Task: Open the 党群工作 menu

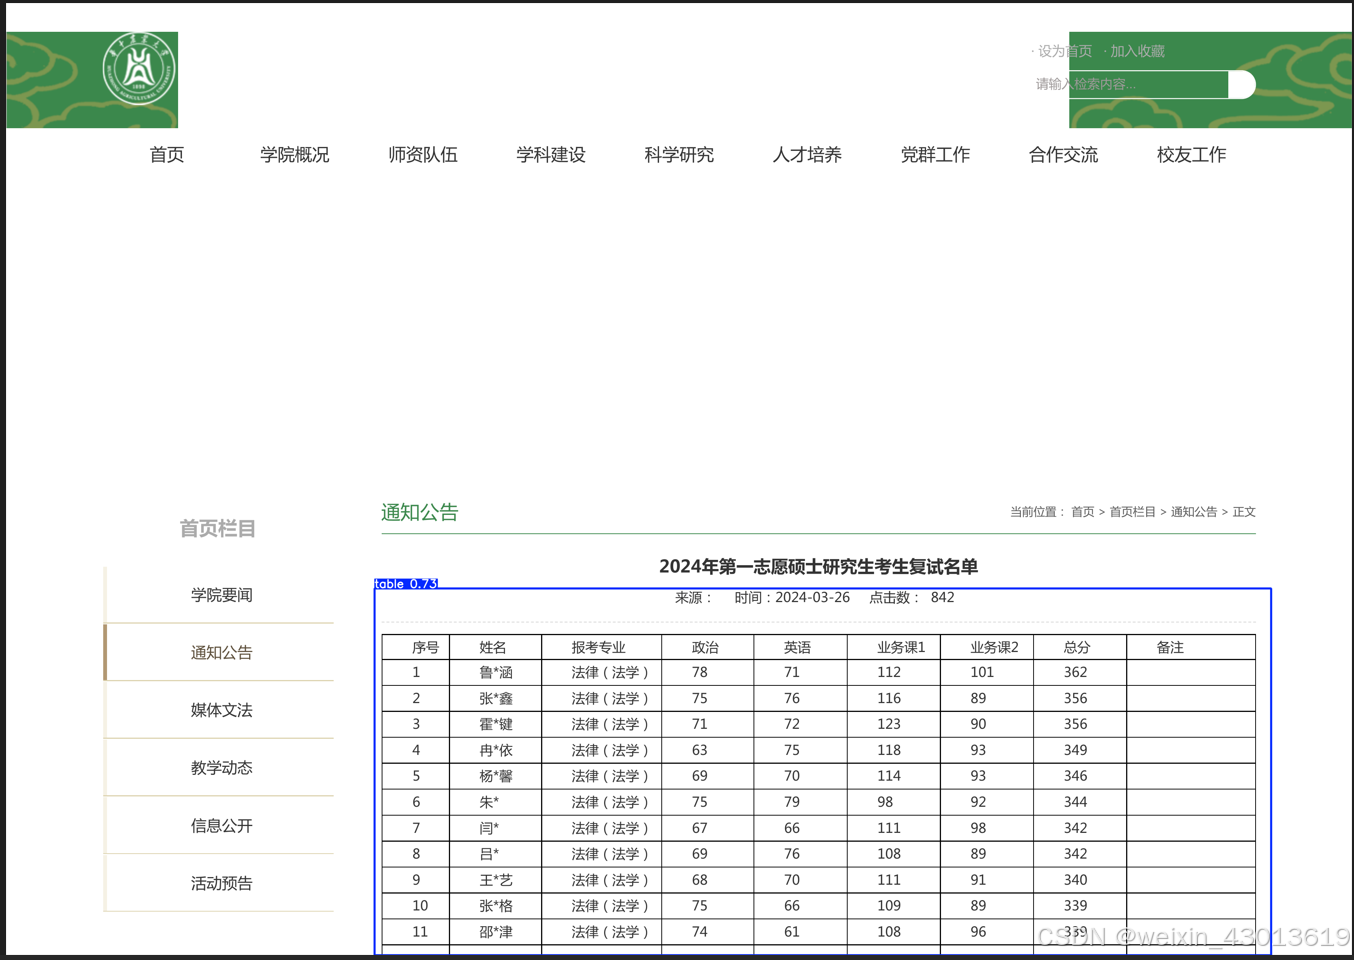Action: pyautogui.click(x=935, y=155)
